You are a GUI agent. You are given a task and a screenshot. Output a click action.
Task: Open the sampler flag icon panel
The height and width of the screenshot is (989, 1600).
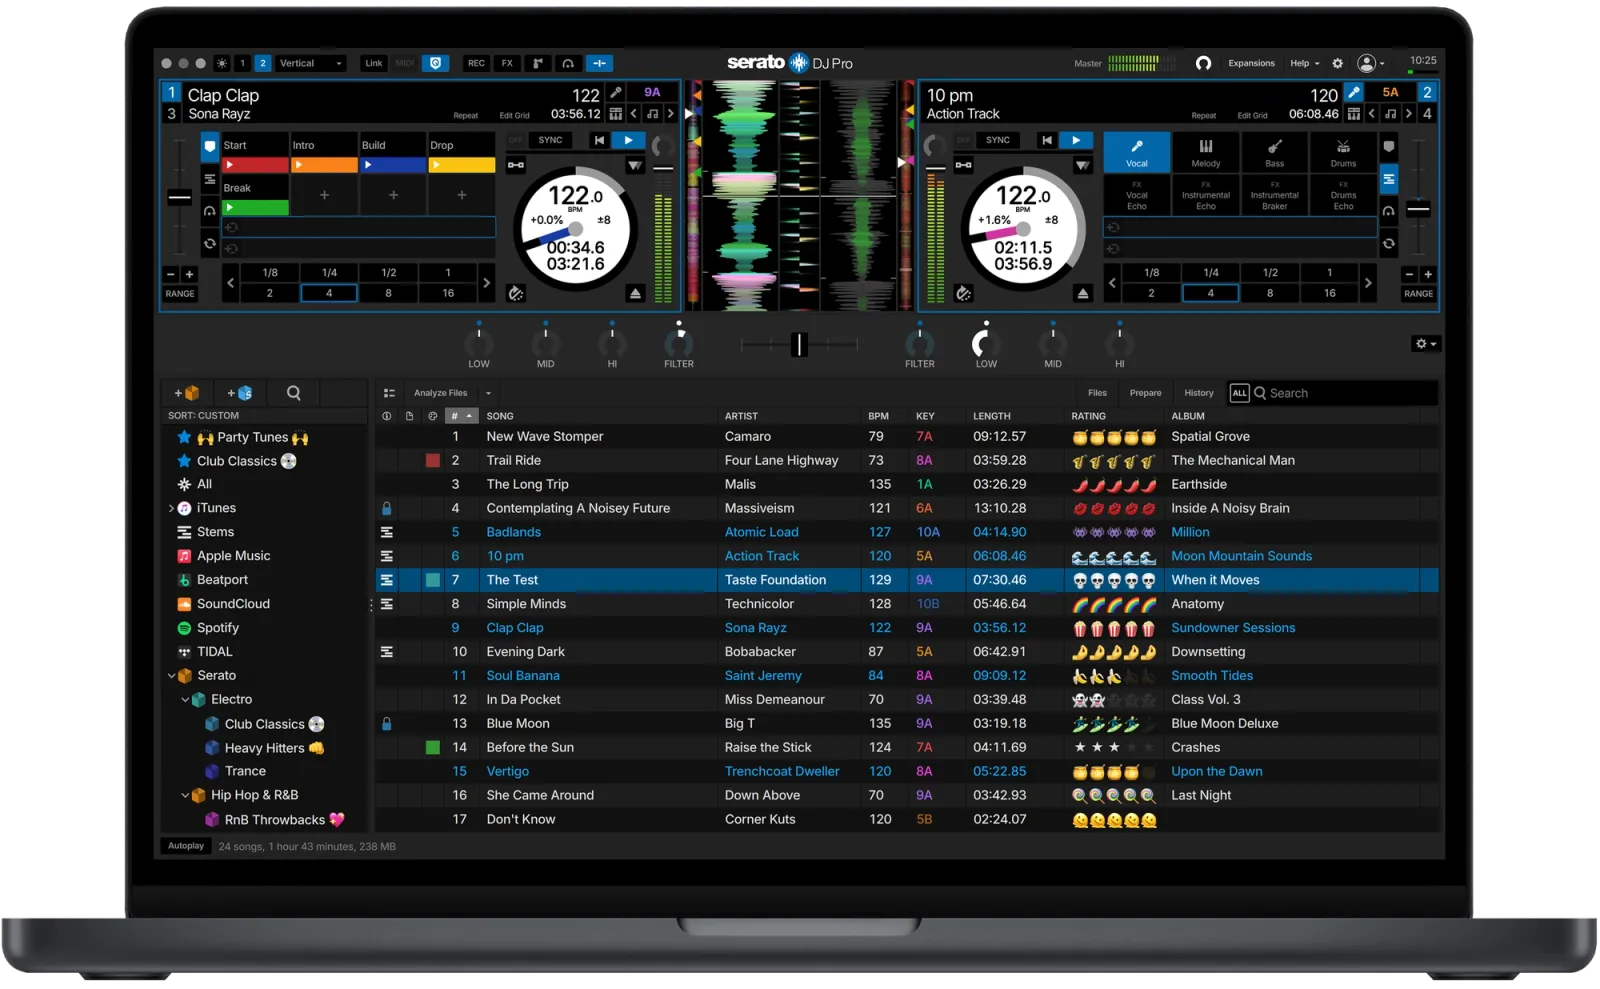pyautogui.click(x=538, y=63)
